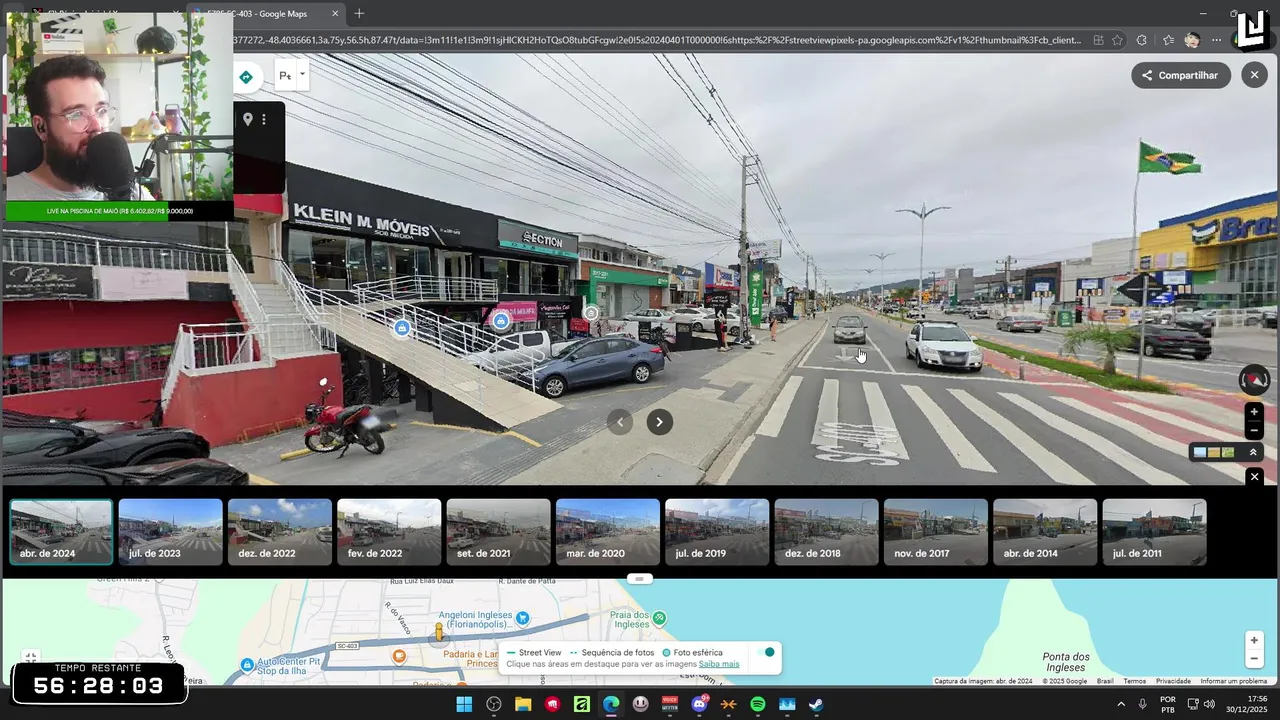This screenshot has height=720, width=1280.
Task: Click the blue marker by the Bella Mulher storefront
Action: 501,321
